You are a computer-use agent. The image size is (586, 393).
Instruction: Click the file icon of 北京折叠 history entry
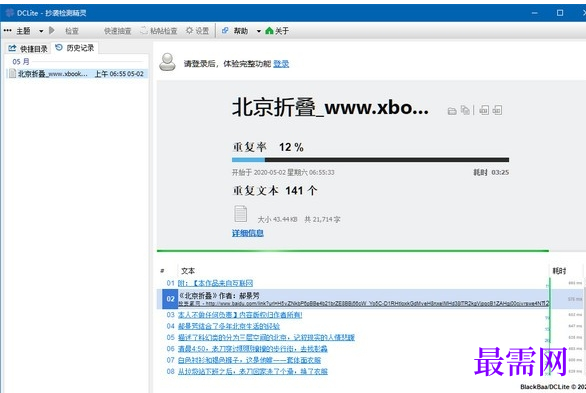click(12, 74)
